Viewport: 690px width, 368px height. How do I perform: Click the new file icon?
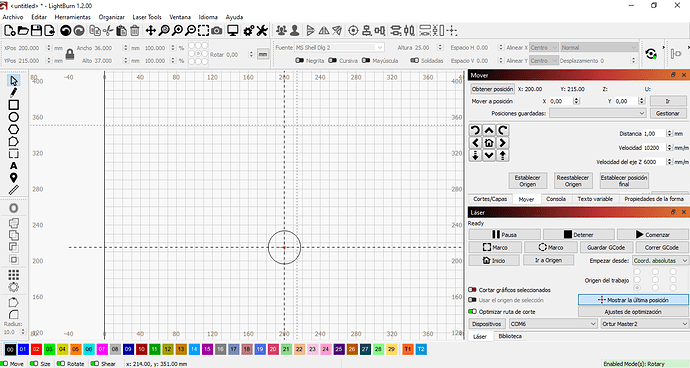pos(10,30)
